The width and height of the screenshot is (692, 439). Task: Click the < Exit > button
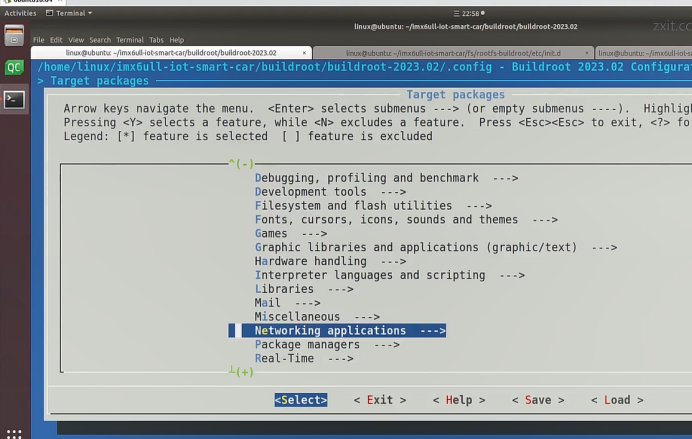[x=380, y=400]
